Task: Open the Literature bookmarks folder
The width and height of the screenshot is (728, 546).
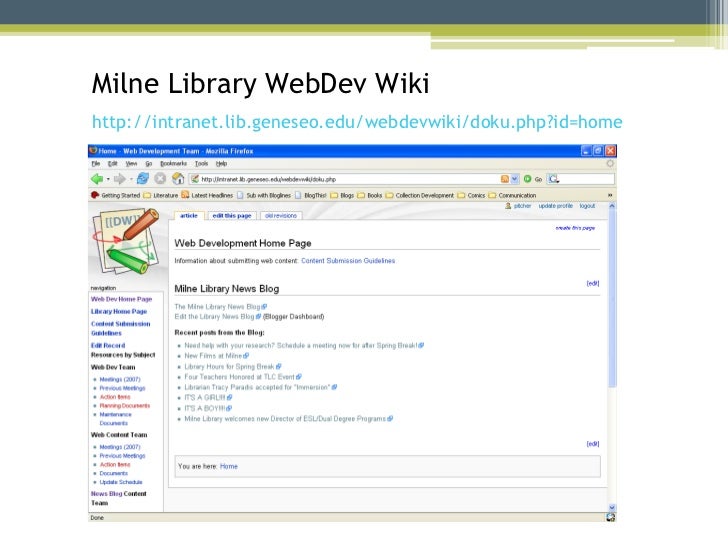Action: point(161,195)
